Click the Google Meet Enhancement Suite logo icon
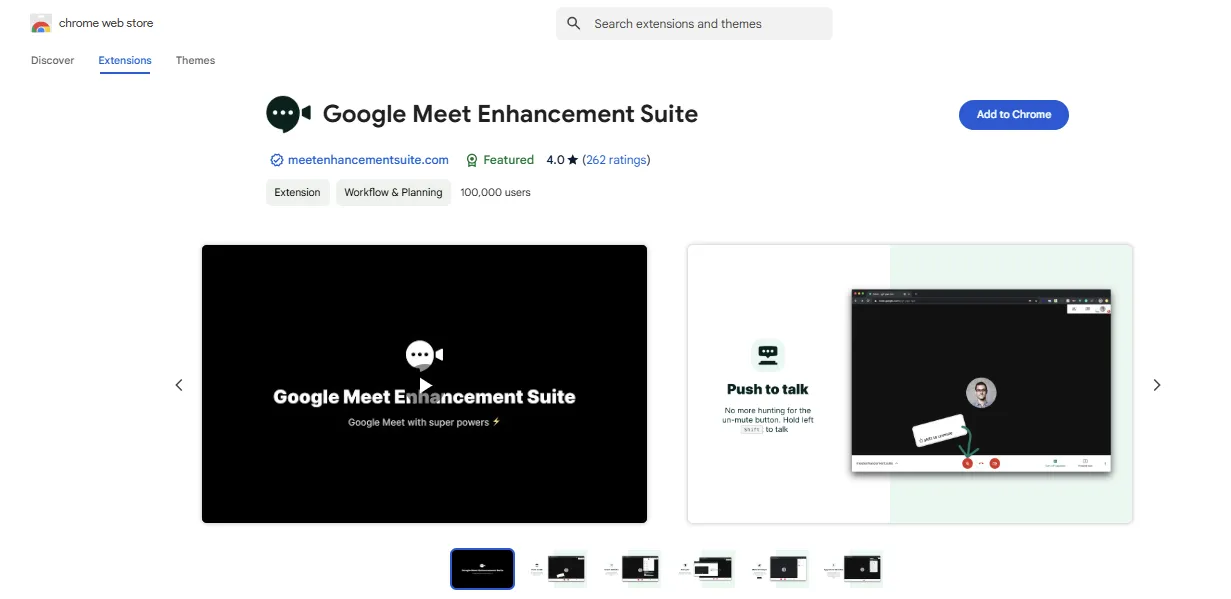The height and width of the screenshot is (599, 1231). click(289, 114)
